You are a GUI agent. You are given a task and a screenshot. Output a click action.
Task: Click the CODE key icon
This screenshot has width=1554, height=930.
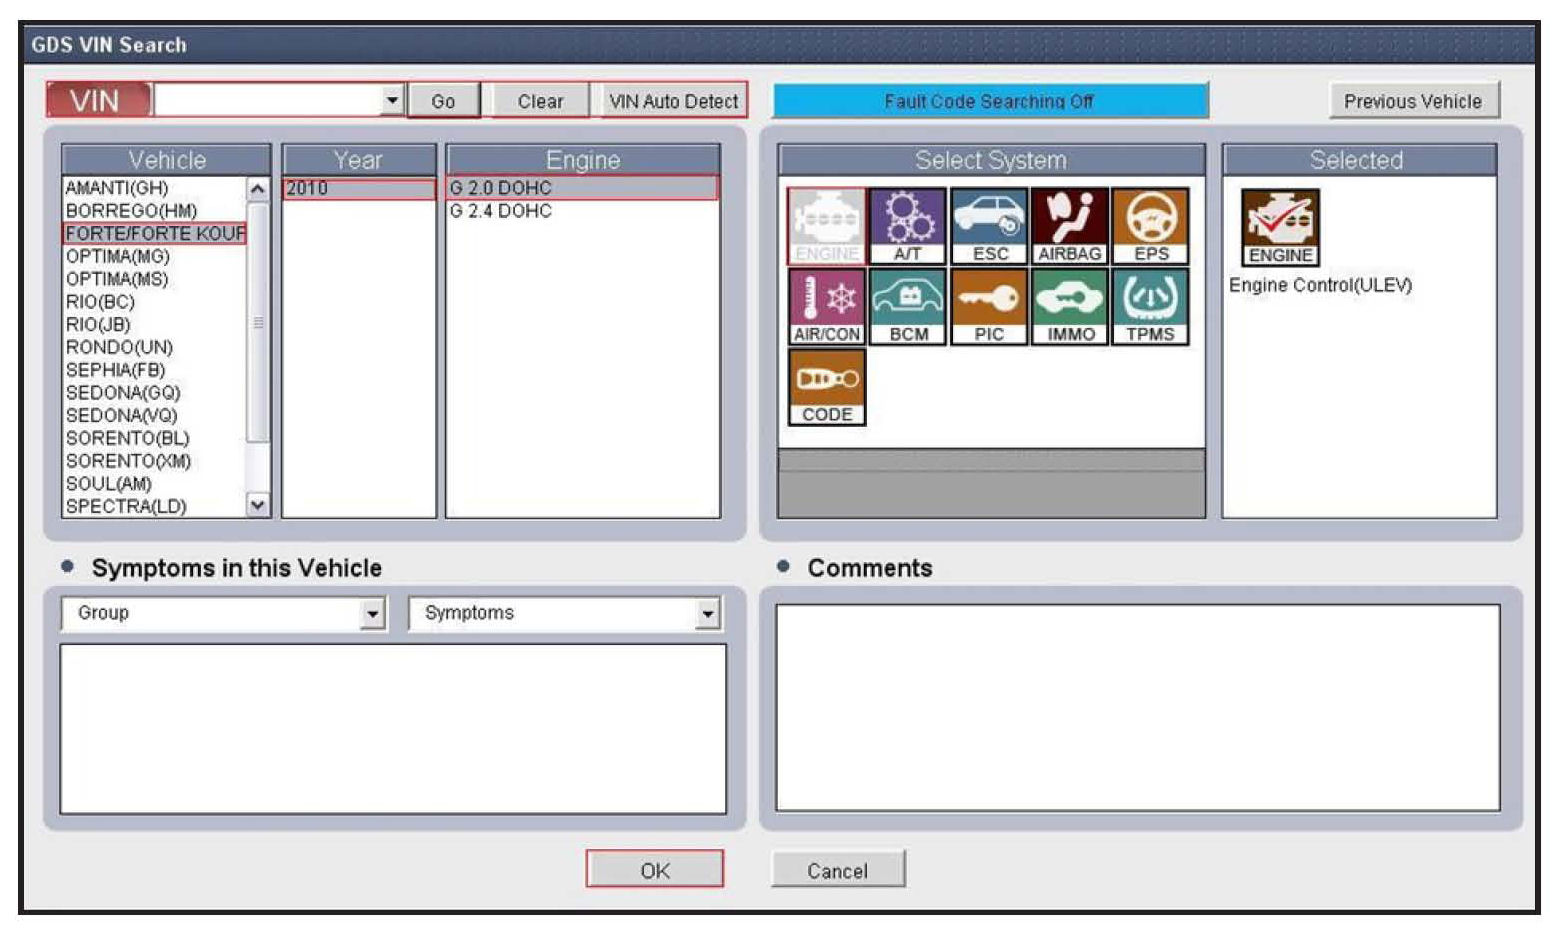pyautogui.click(x=826, y=388)
